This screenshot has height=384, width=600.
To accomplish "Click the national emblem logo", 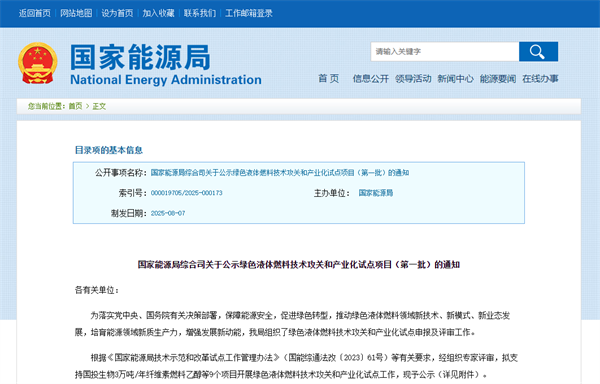I will coord(38,63).
